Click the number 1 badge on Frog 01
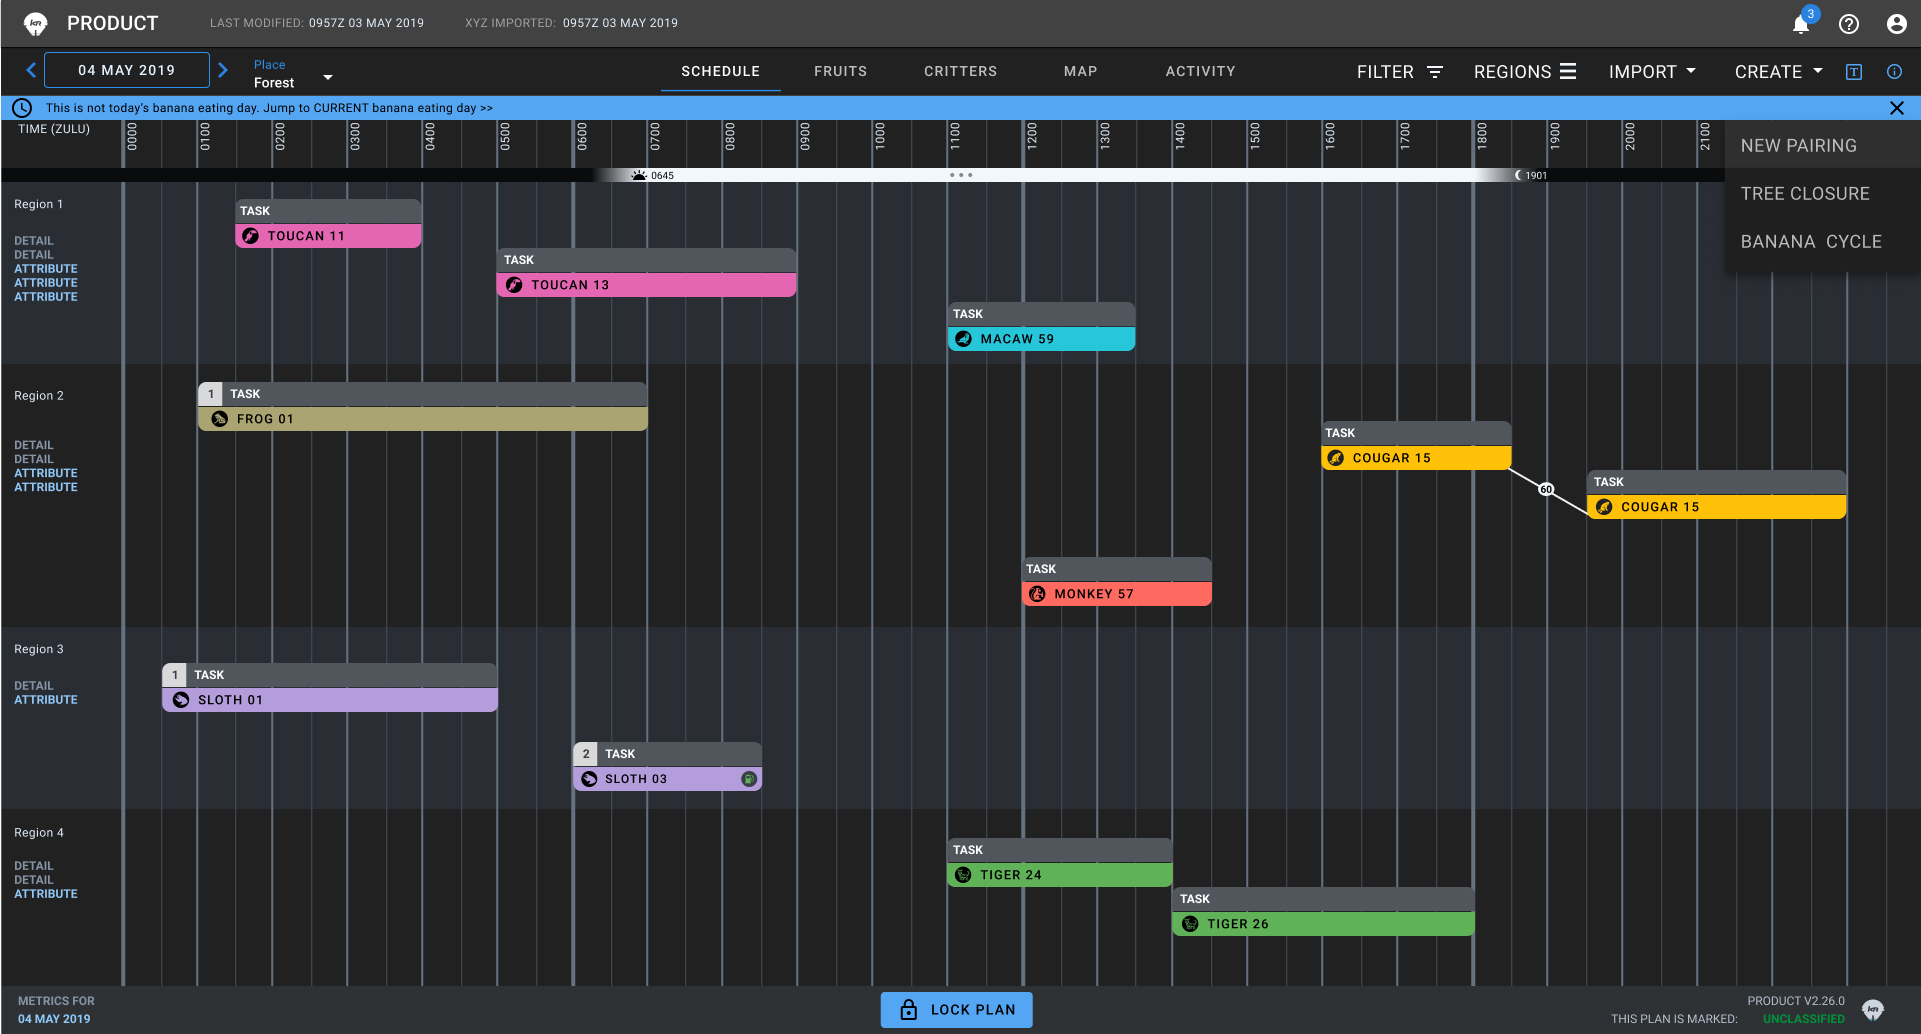The image size is (1921, 1034). click(x=211, y=394)
